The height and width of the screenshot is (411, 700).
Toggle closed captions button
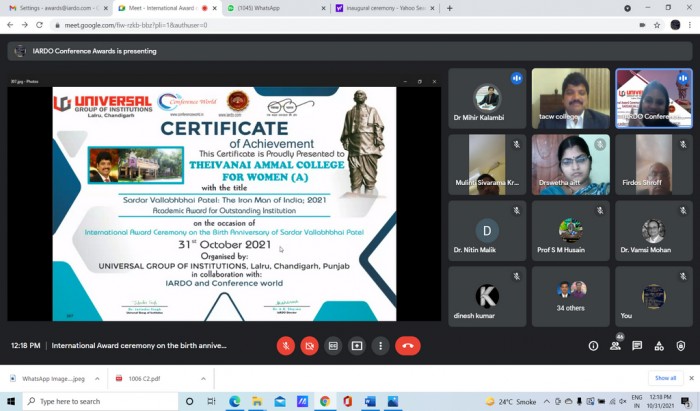pos(333,346)
